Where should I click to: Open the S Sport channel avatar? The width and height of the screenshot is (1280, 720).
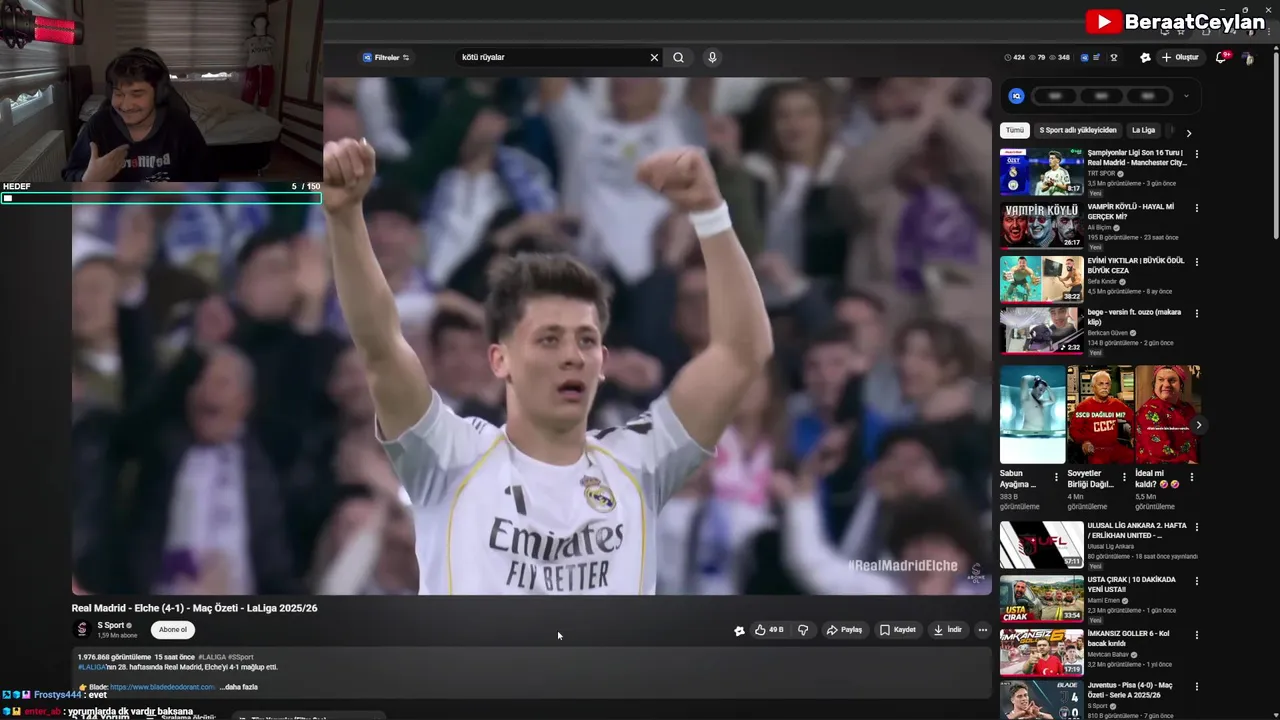point(82,630)
